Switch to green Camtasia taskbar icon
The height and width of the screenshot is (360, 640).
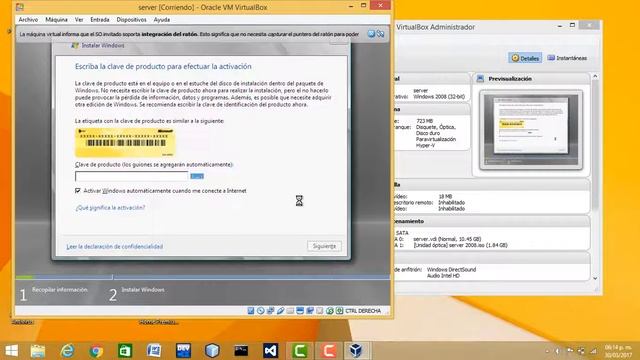tap(299, 351)
